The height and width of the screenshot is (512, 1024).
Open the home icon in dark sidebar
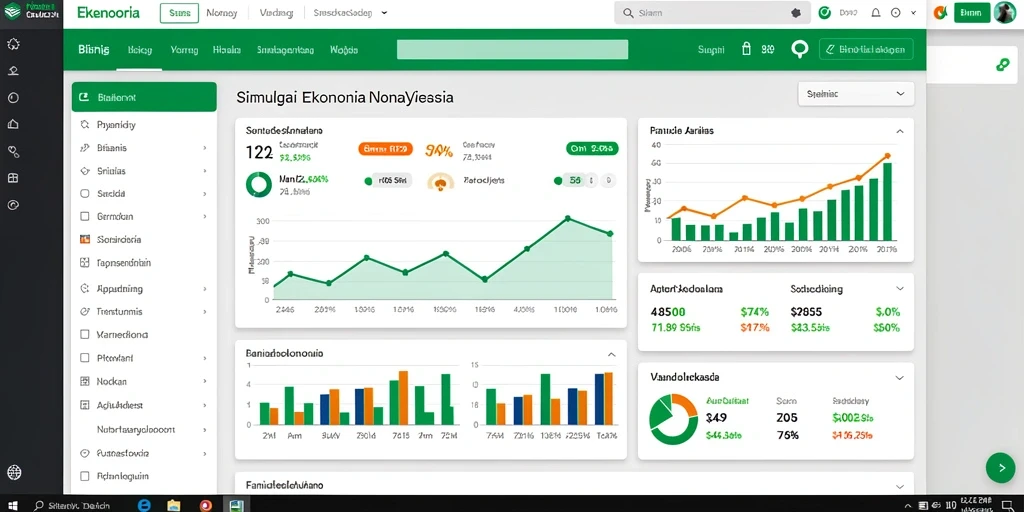coord(13,124)
